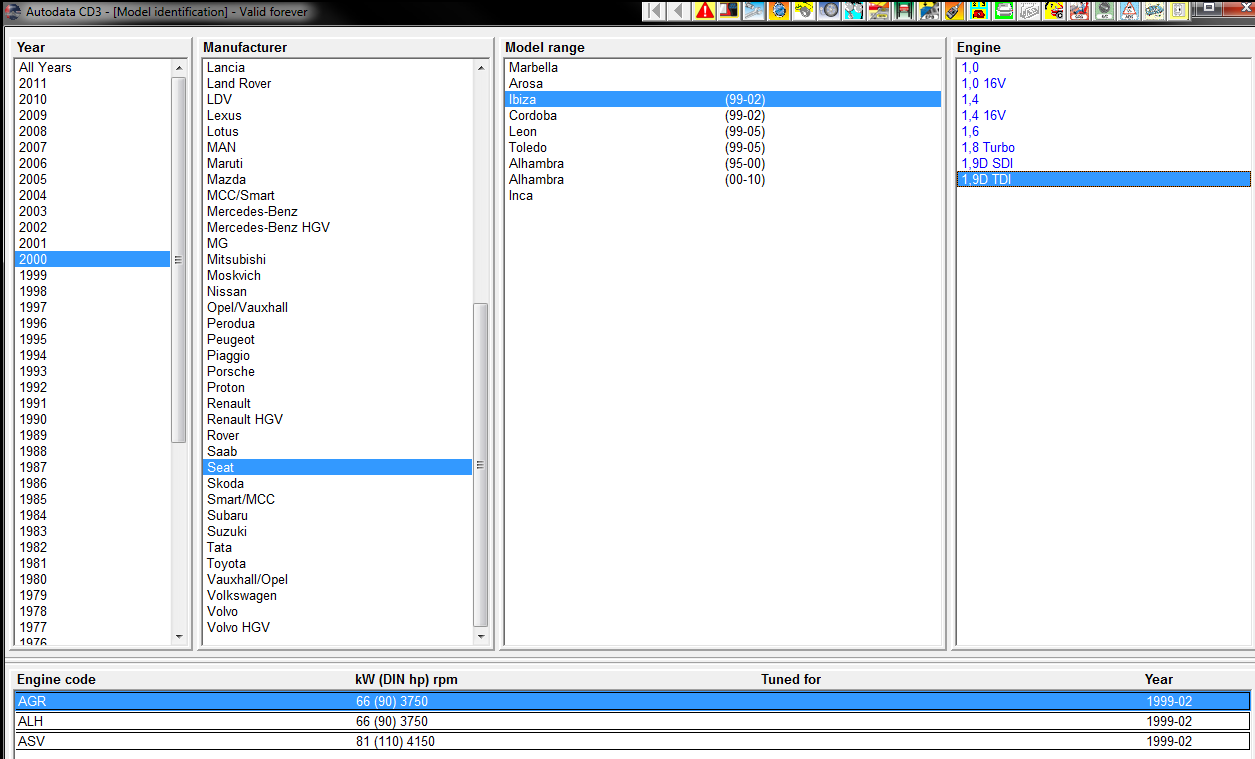Open the red warning triangle icon
The height and width of the screenshot is (759, 1255).
705,10
